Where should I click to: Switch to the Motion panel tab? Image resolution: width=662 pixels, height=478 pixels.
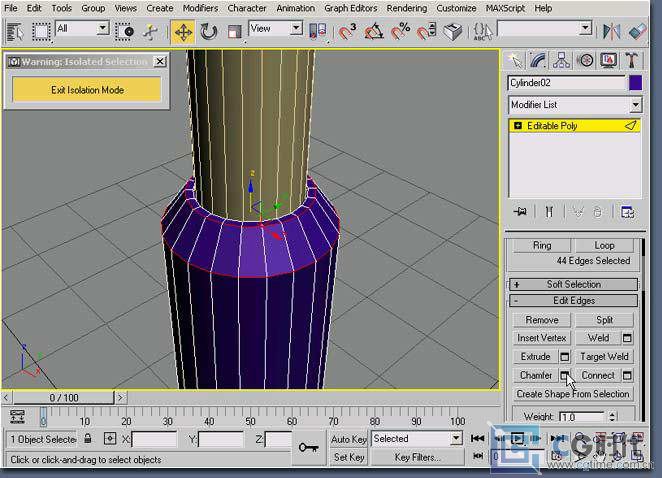[x=586, y=60]
